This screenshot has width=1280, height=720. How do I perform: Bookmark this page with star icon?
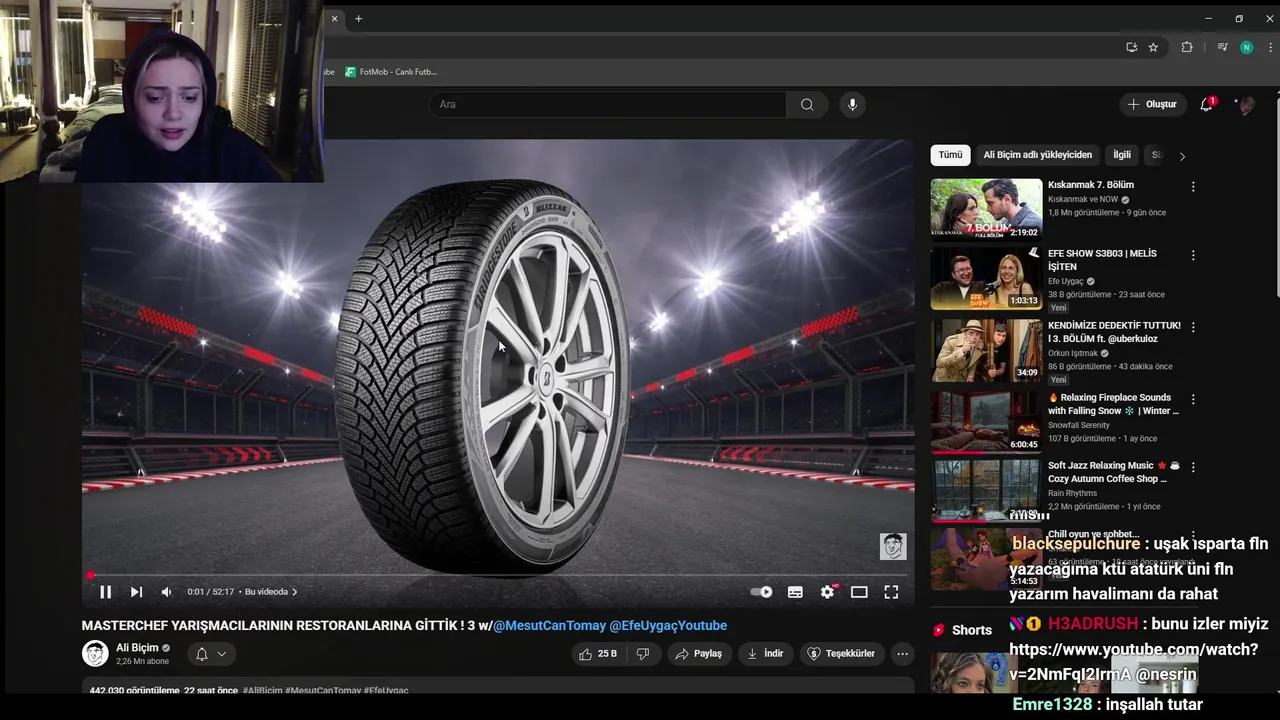[x=1153, y=47]
